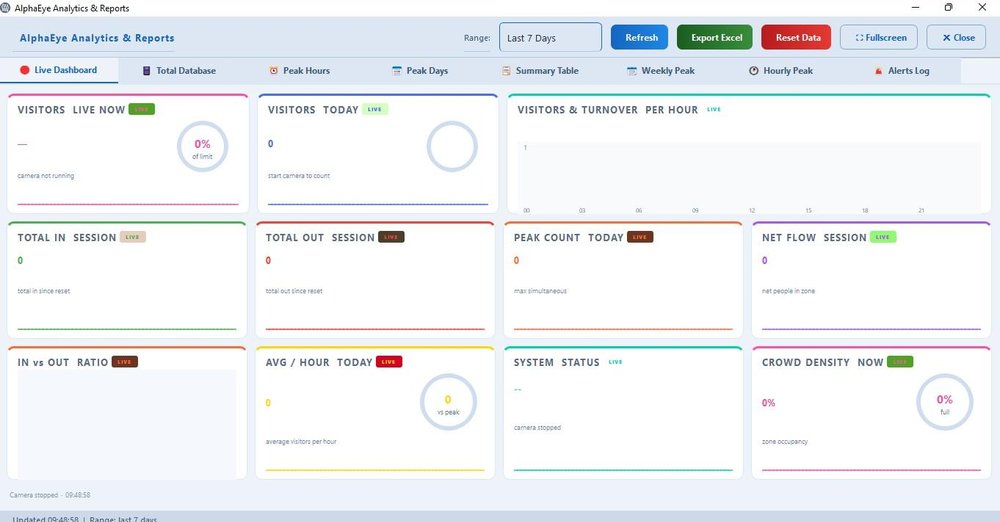Image resolution: width=1000 pixels, height=522 pixels.
Task: Click the 'total in since reset' text
Action: (x=43, y=291)
